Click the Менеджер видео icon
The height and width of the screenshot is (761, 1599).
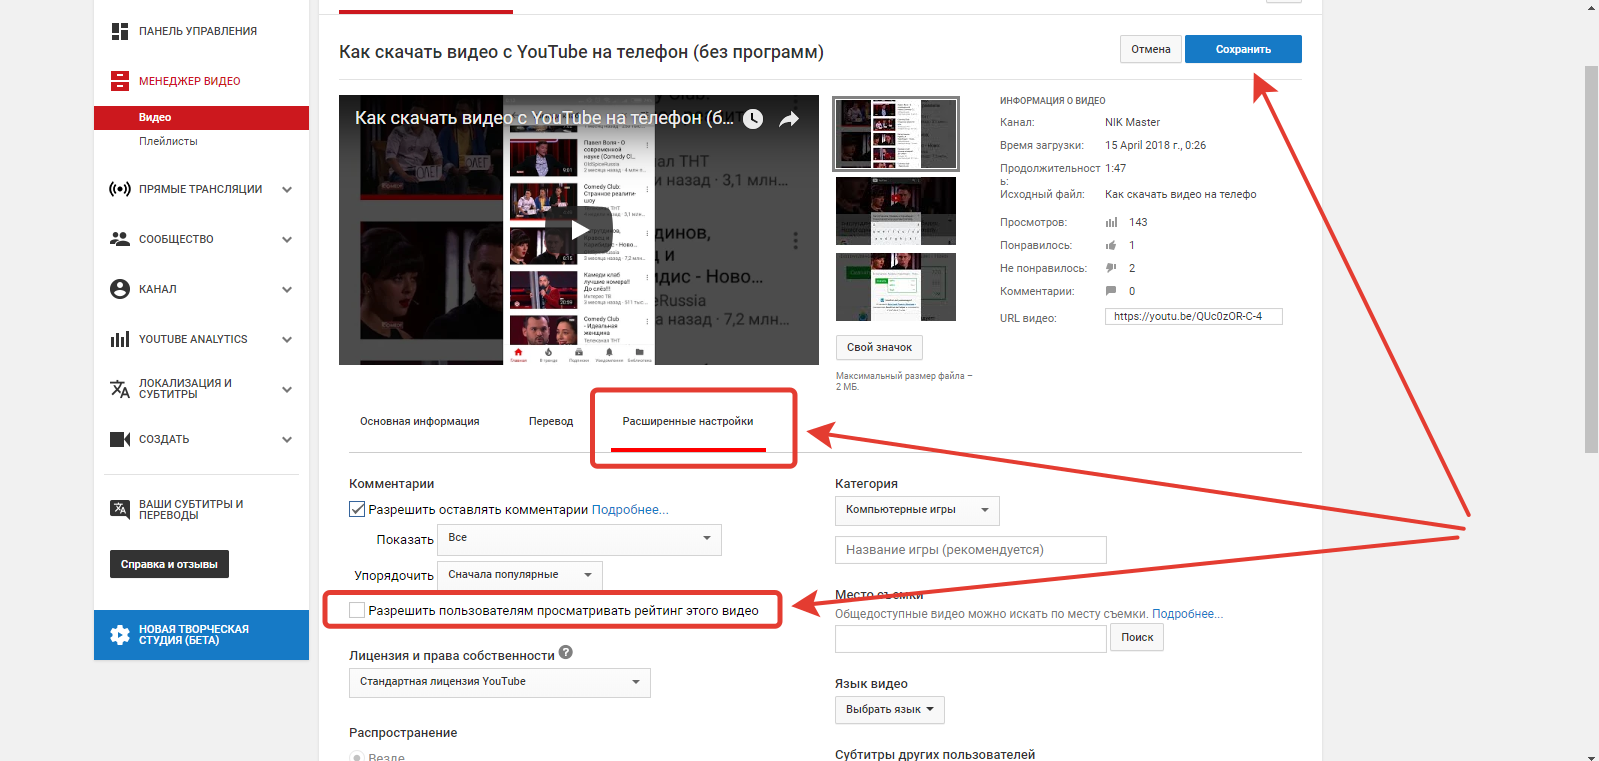pyautogui.click(x=120, y=81)
